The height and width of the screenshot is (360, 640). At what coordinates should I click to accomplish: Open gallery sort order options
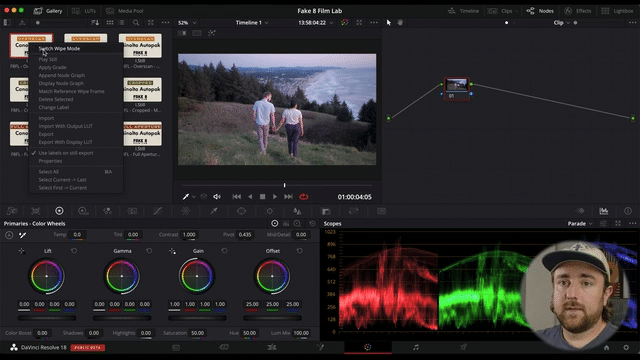(x=95, y=23)
